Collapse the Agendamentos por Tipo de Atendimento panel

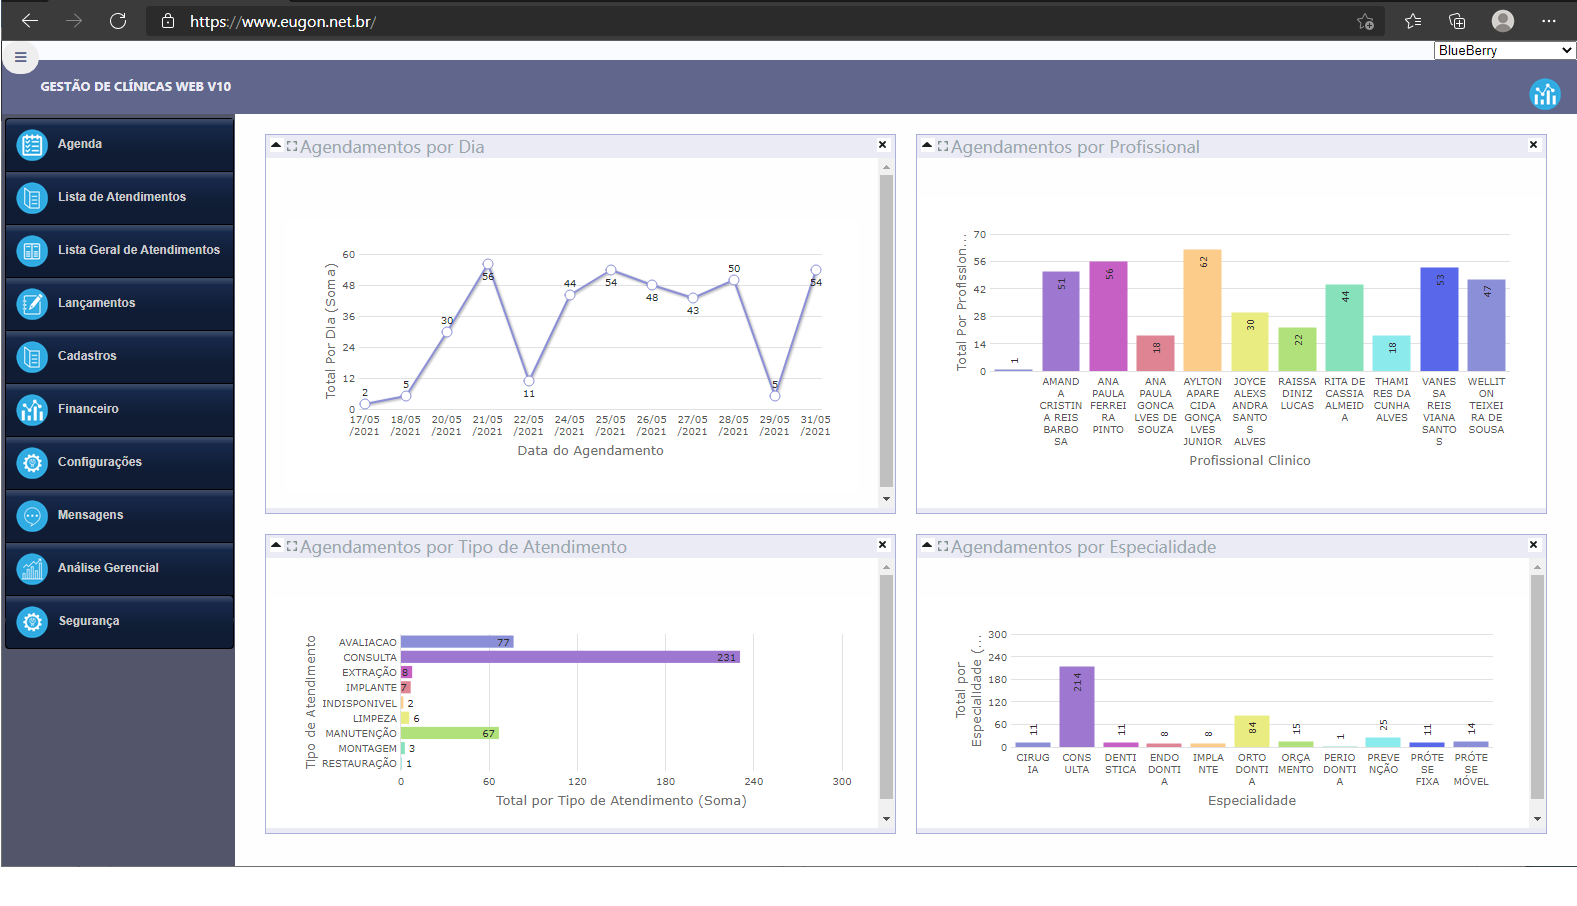point(276,546)
